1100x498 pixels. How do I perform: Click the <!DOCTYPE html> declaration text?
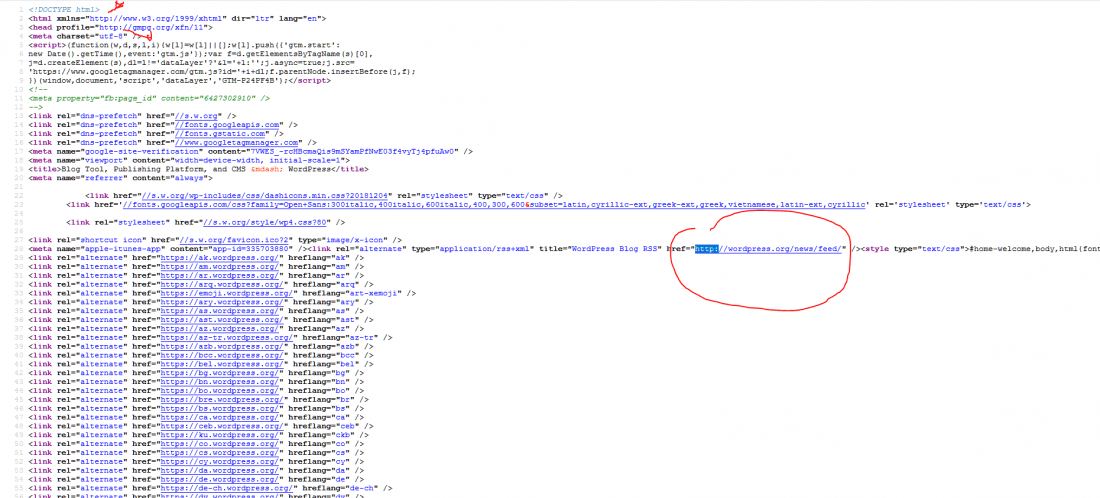64,8
